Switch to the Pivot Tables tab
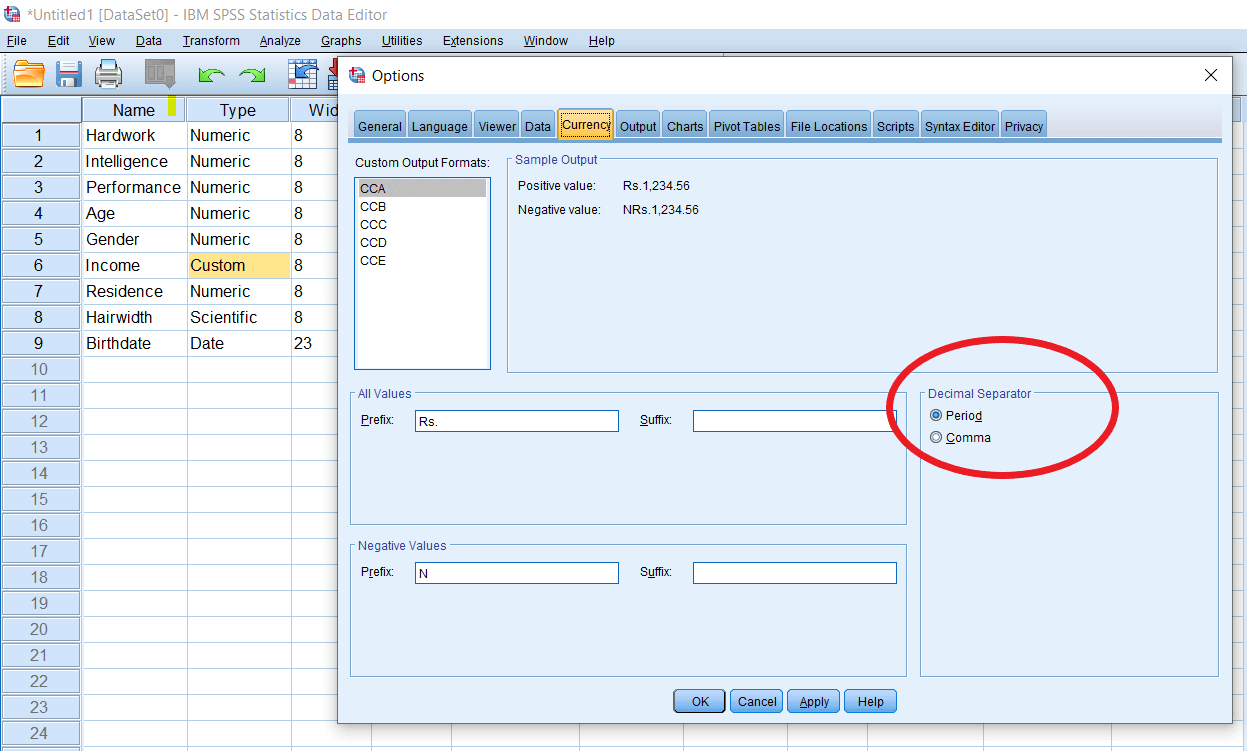The height and width of the screenshot is (751, 1247). [746, 127]
